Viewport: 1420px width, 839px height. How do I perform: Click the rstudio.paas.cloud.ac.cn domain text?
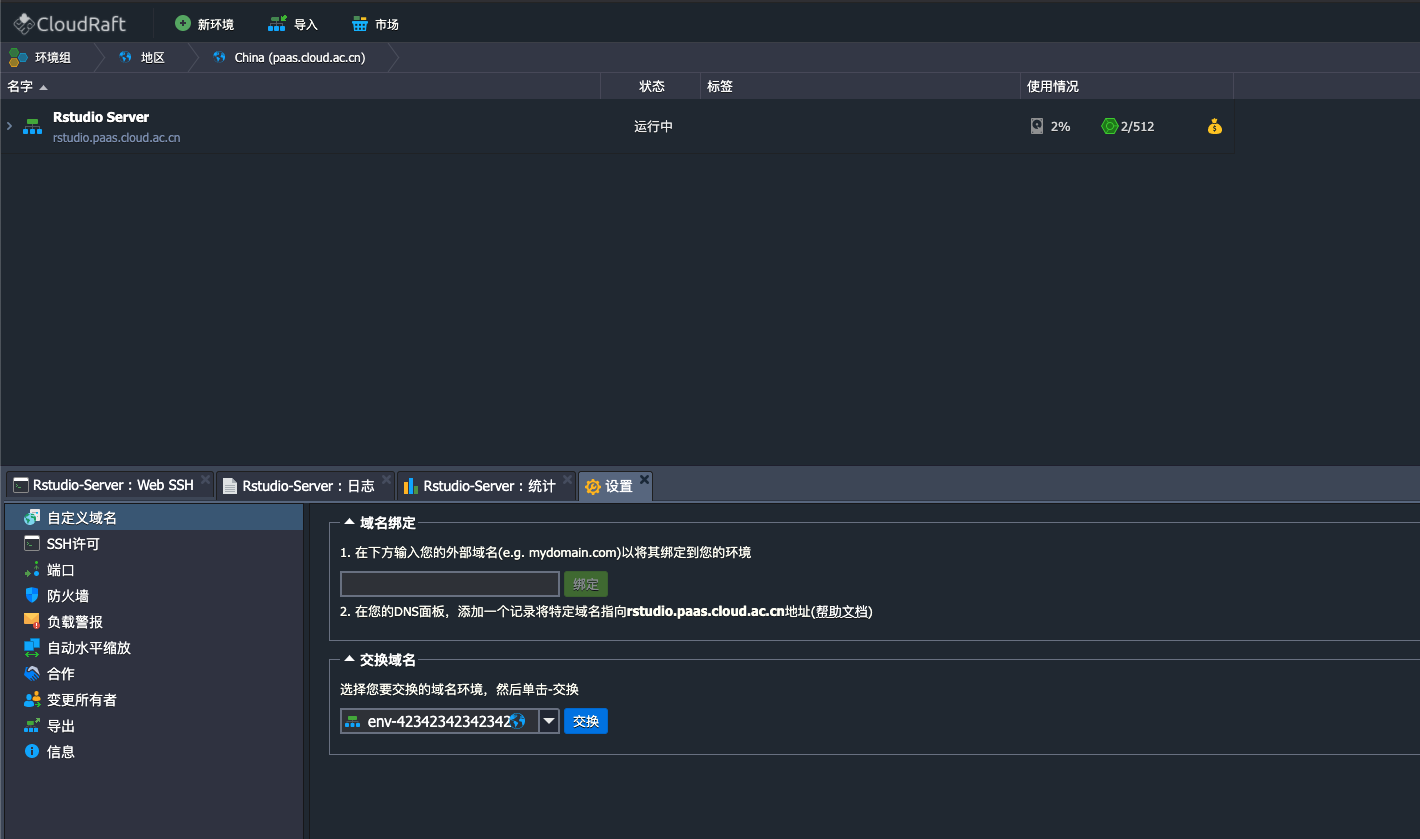coord(117,138)
